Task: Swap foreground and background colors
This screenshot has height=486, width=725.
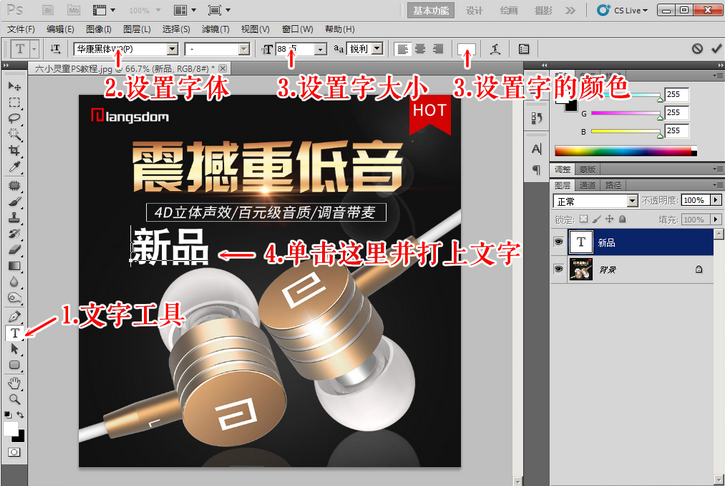Action: point(20,415)
